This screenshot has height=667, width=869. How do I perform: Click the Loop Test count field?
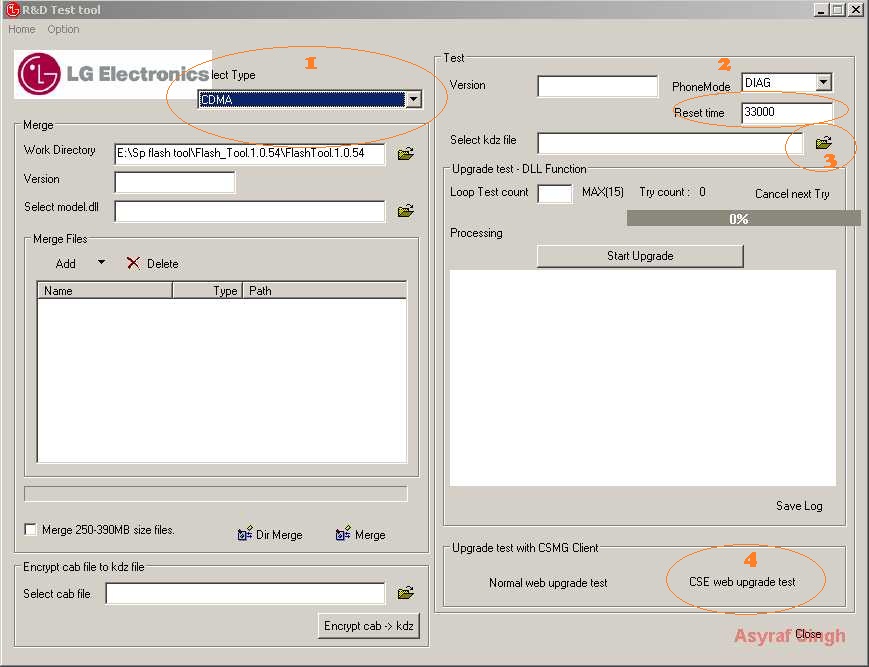(x=555, y=193)
